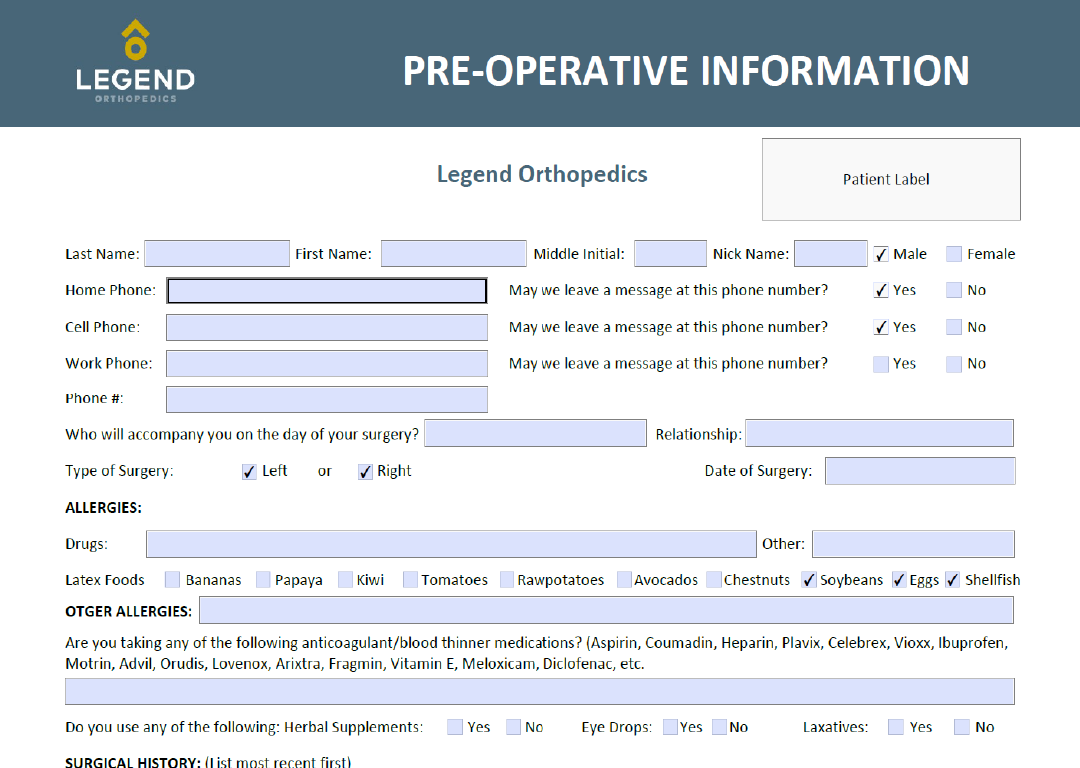Uncheck the Shellfish checkbox
The image size is (1080, 768).
[x=952, y=580]
